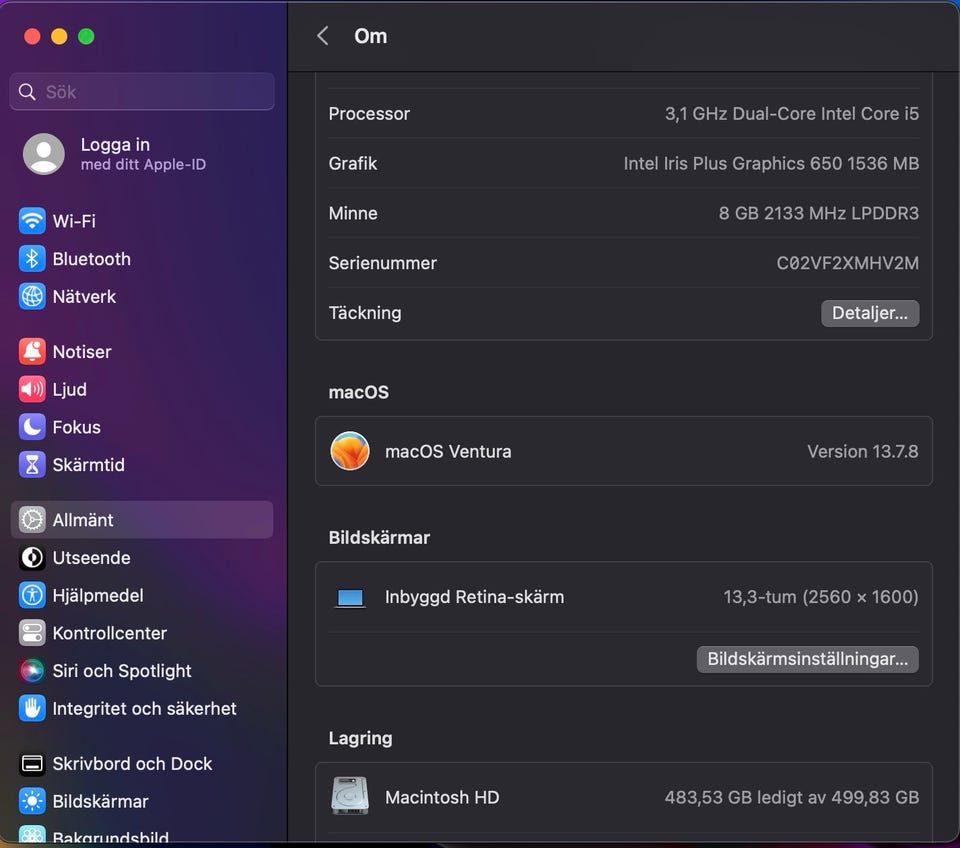Open Bildskärmsinställningar... button
This screenshot has width=960, height=848.
(807, 660)
